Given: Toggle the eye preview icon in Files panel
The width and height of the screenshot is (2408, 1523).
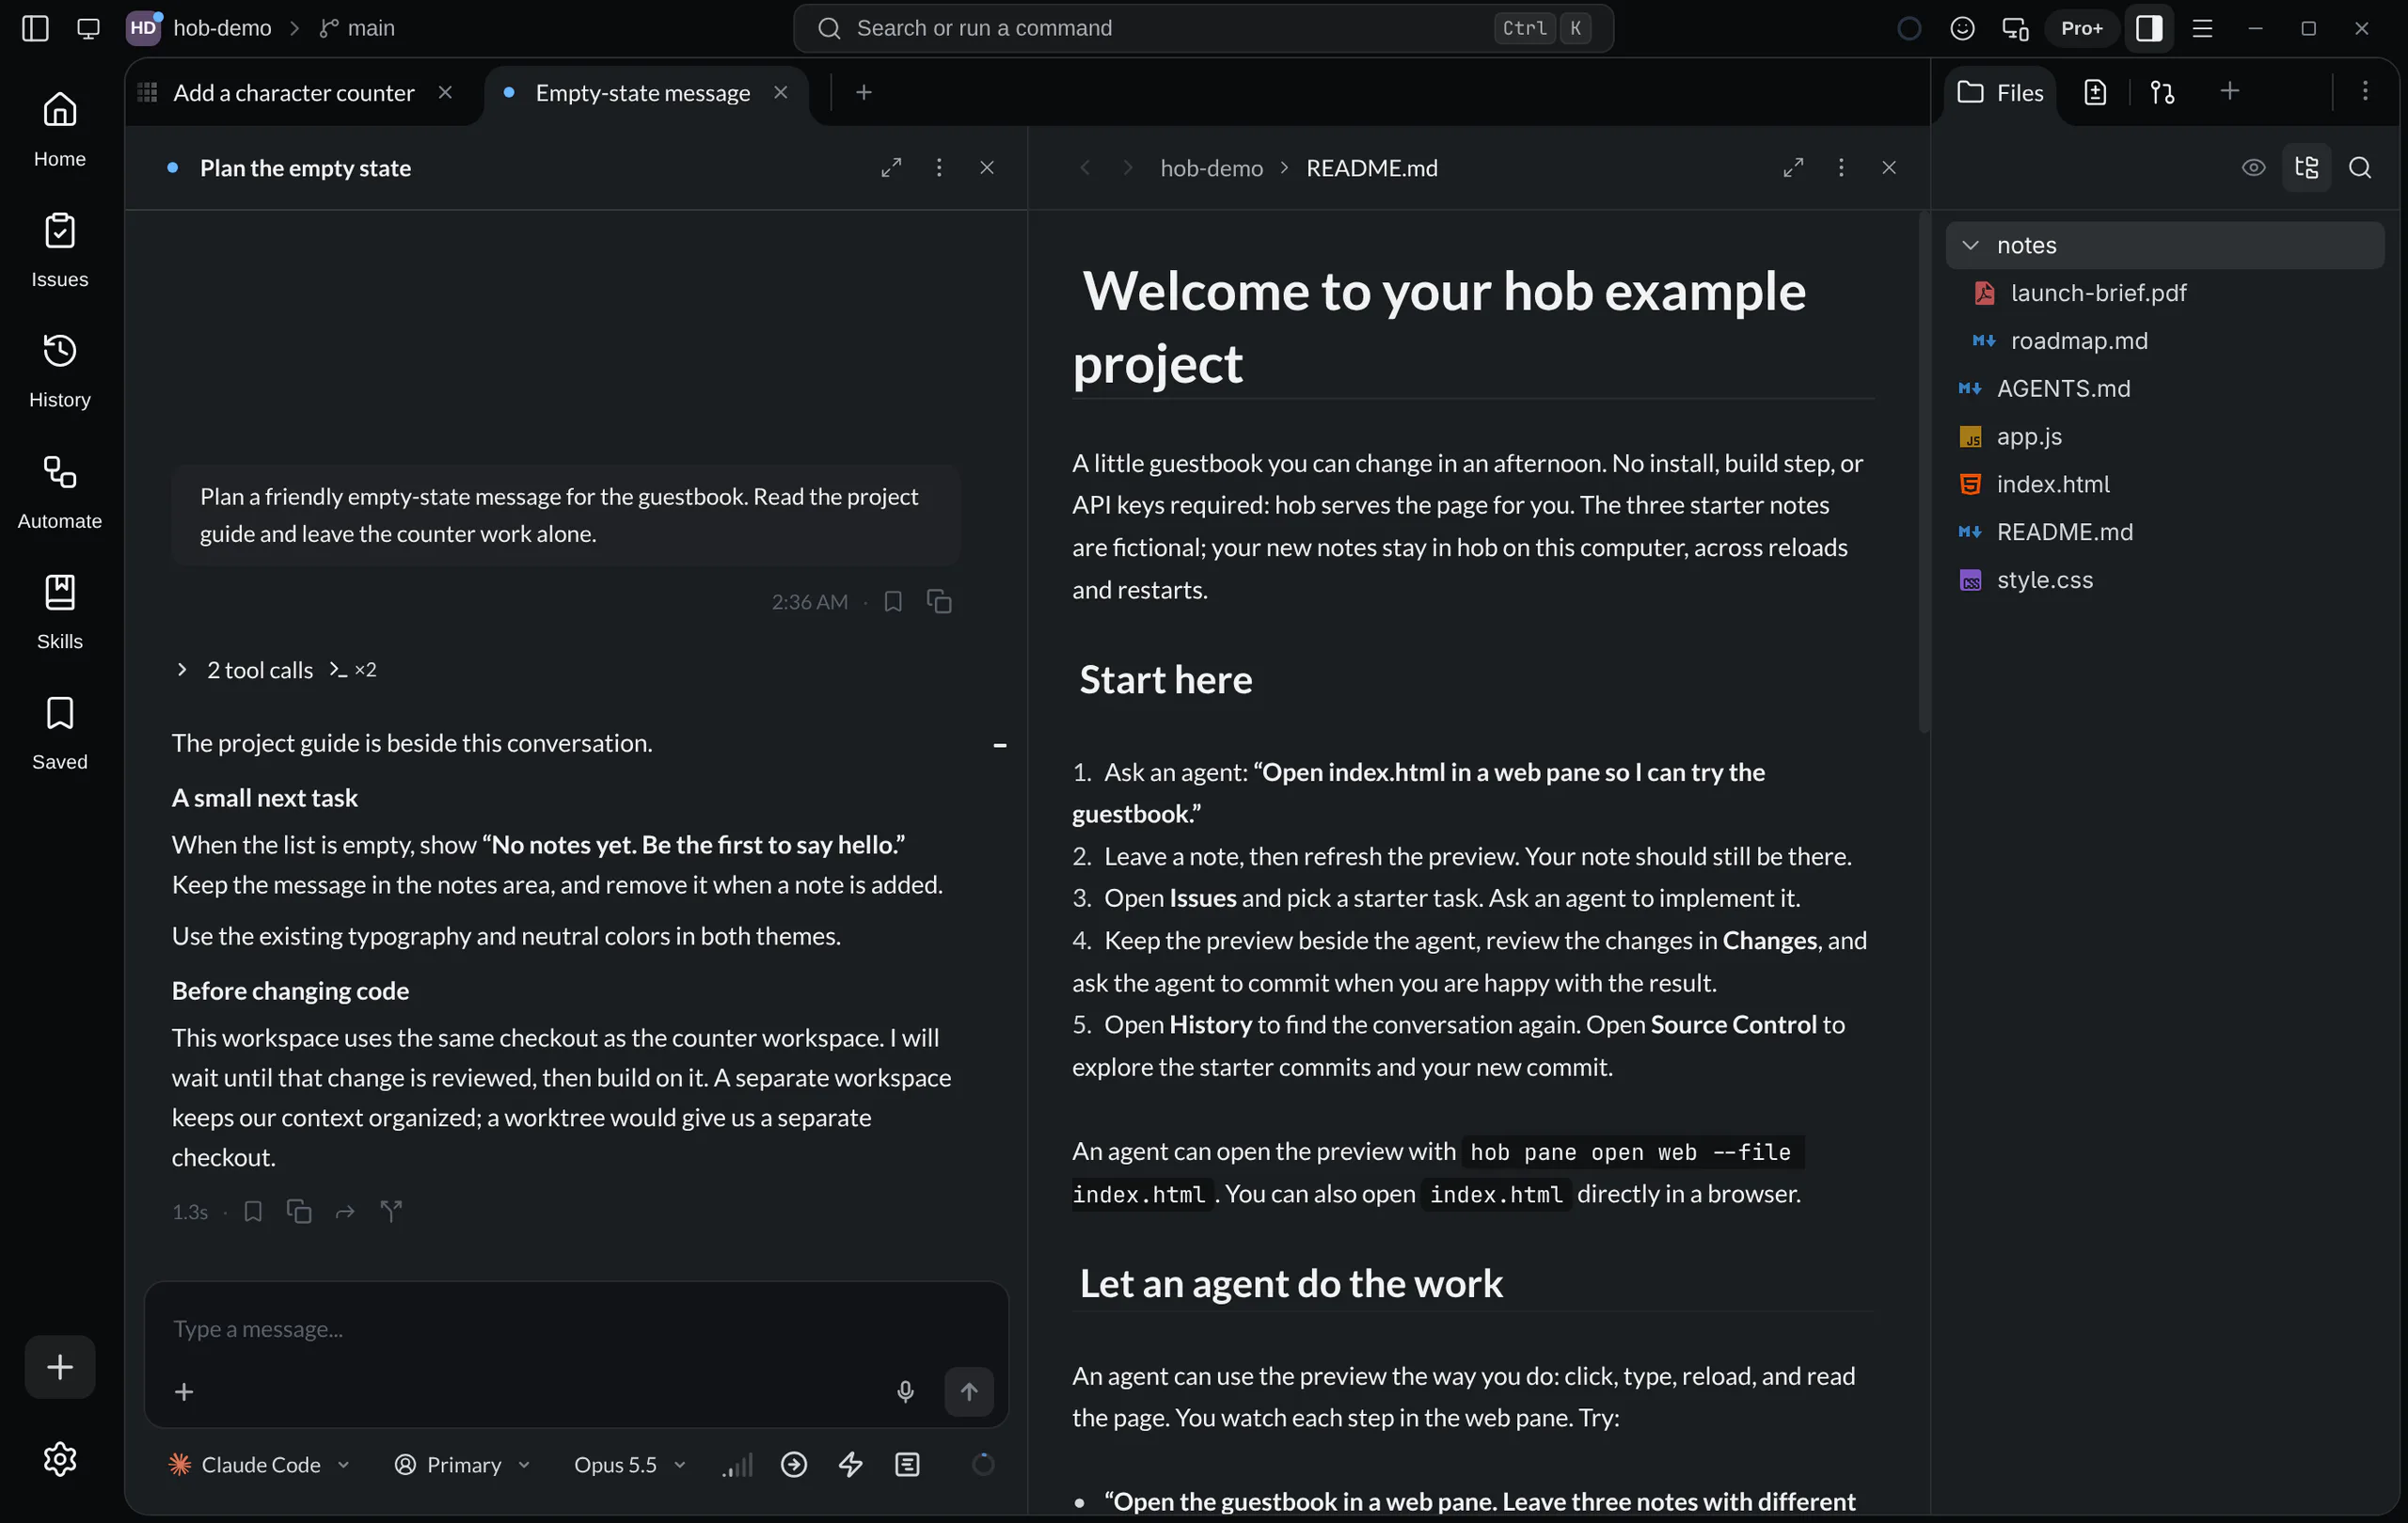Looking at the screenshot, I should [x=2253, y=167].
